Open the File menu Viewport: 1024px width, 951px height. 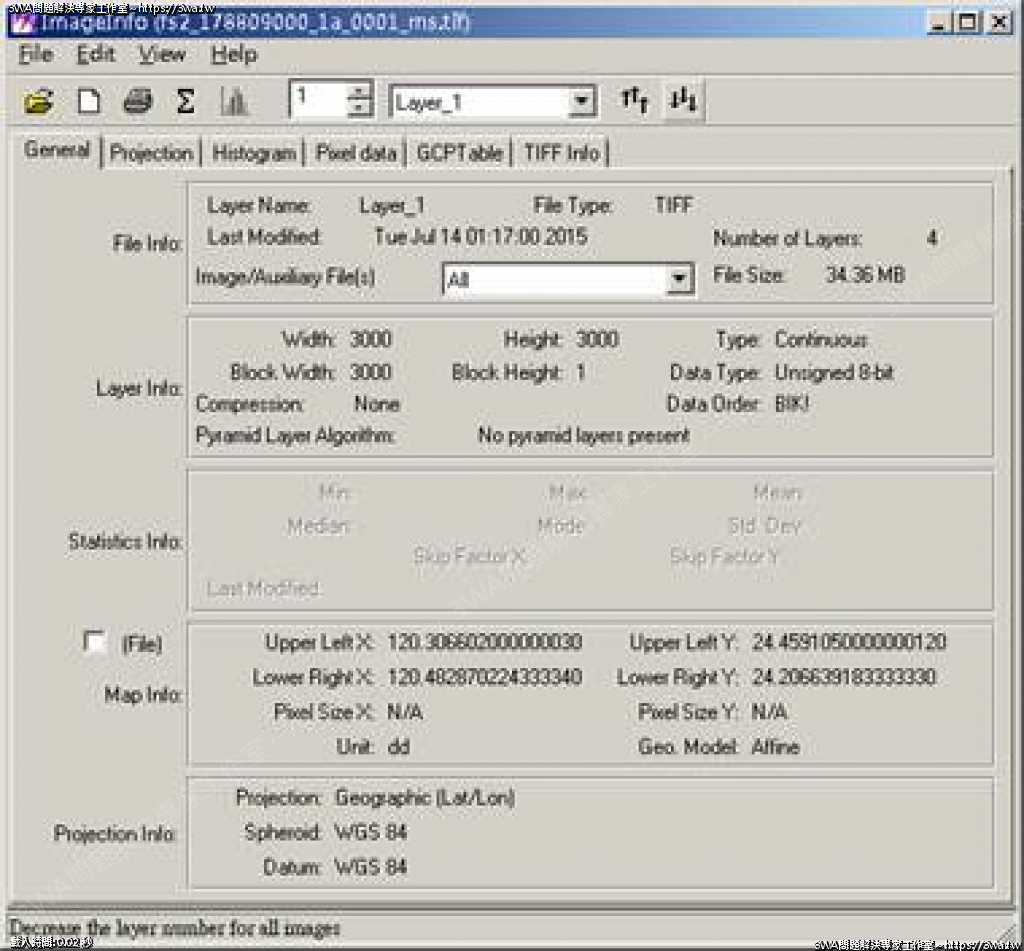click(35, 55)
